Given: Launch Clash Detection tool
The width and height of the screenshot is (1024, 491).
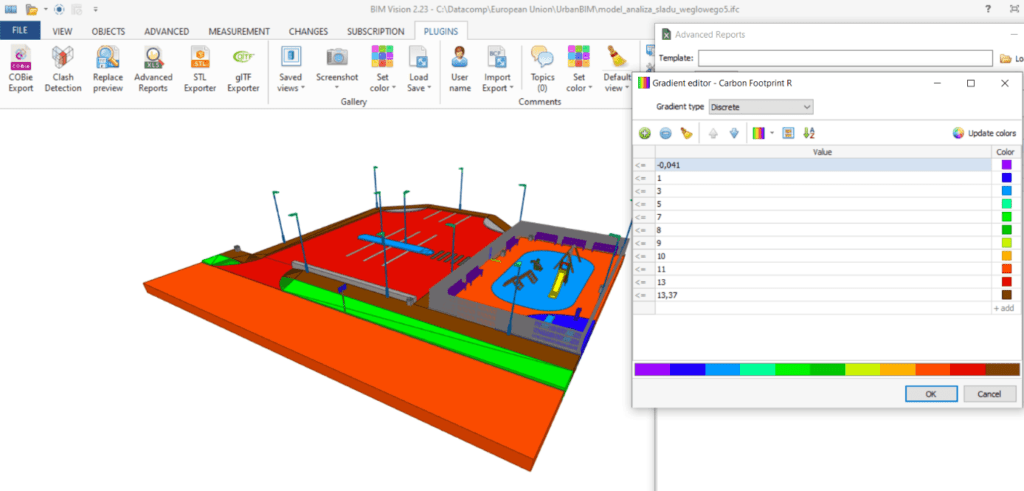Looking at the screenshot, I should pyautogui.click(x=63, y=68).
